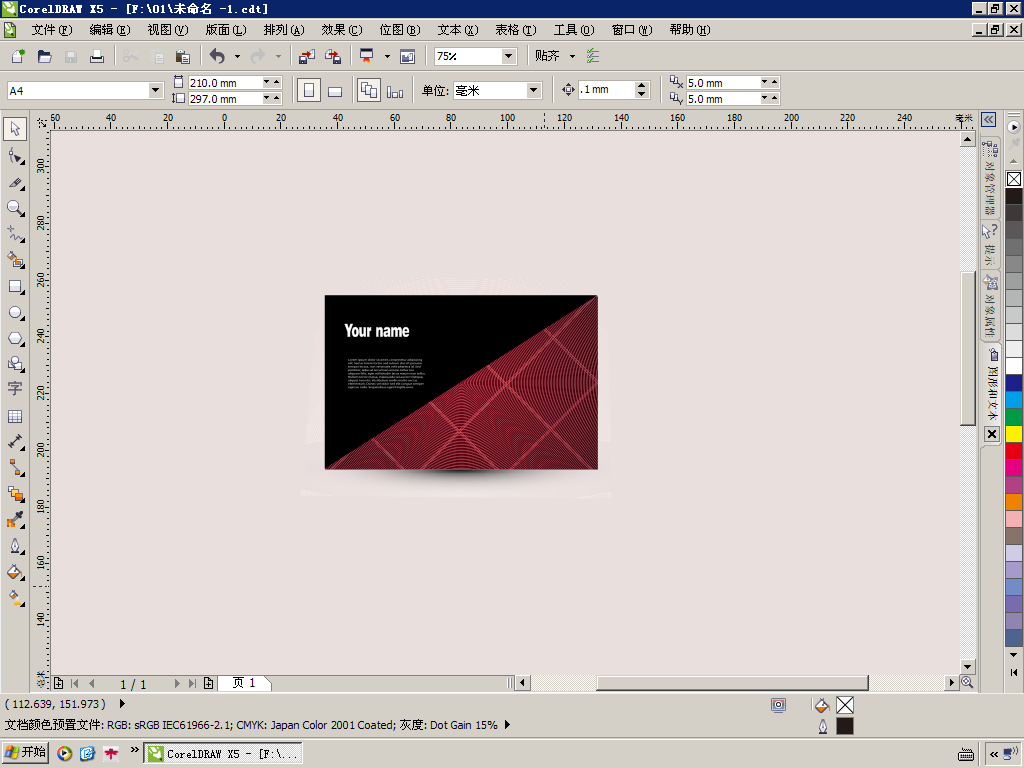The image size is (1024, 768).
Task: Select the Table tool
Action: pos(15,416)
